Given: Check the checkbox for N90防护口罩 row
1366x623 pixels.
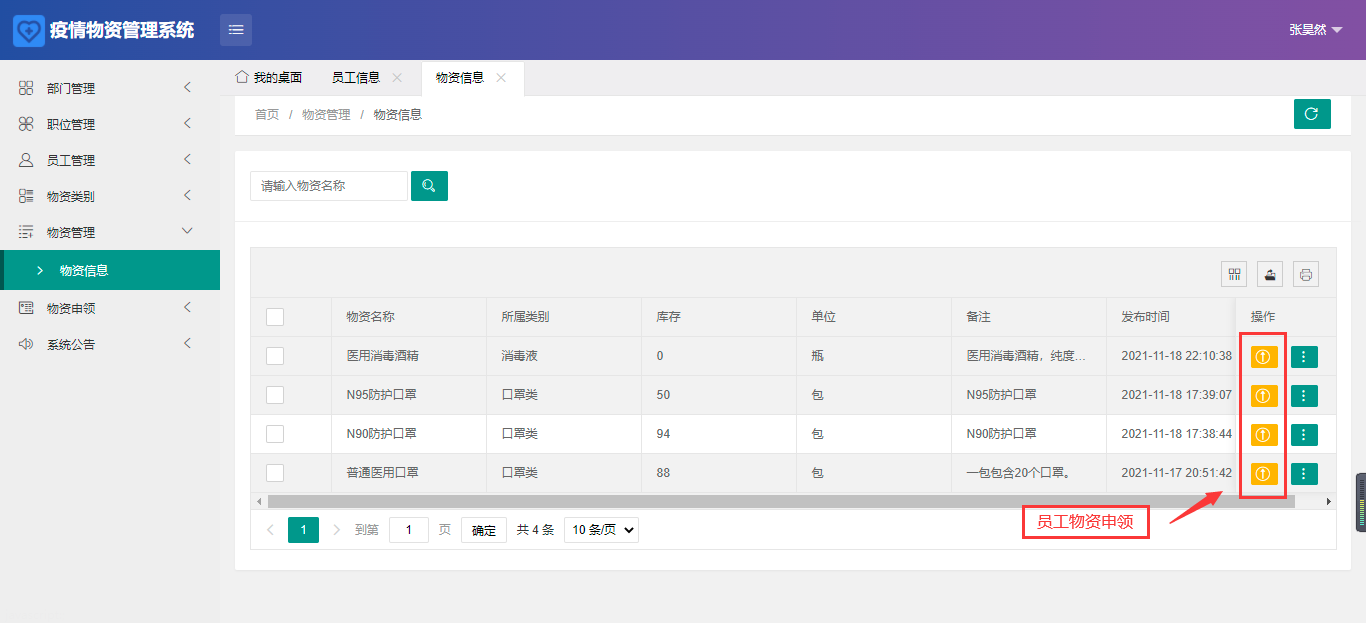Looking at the screenshot, I should click(275, 434).
